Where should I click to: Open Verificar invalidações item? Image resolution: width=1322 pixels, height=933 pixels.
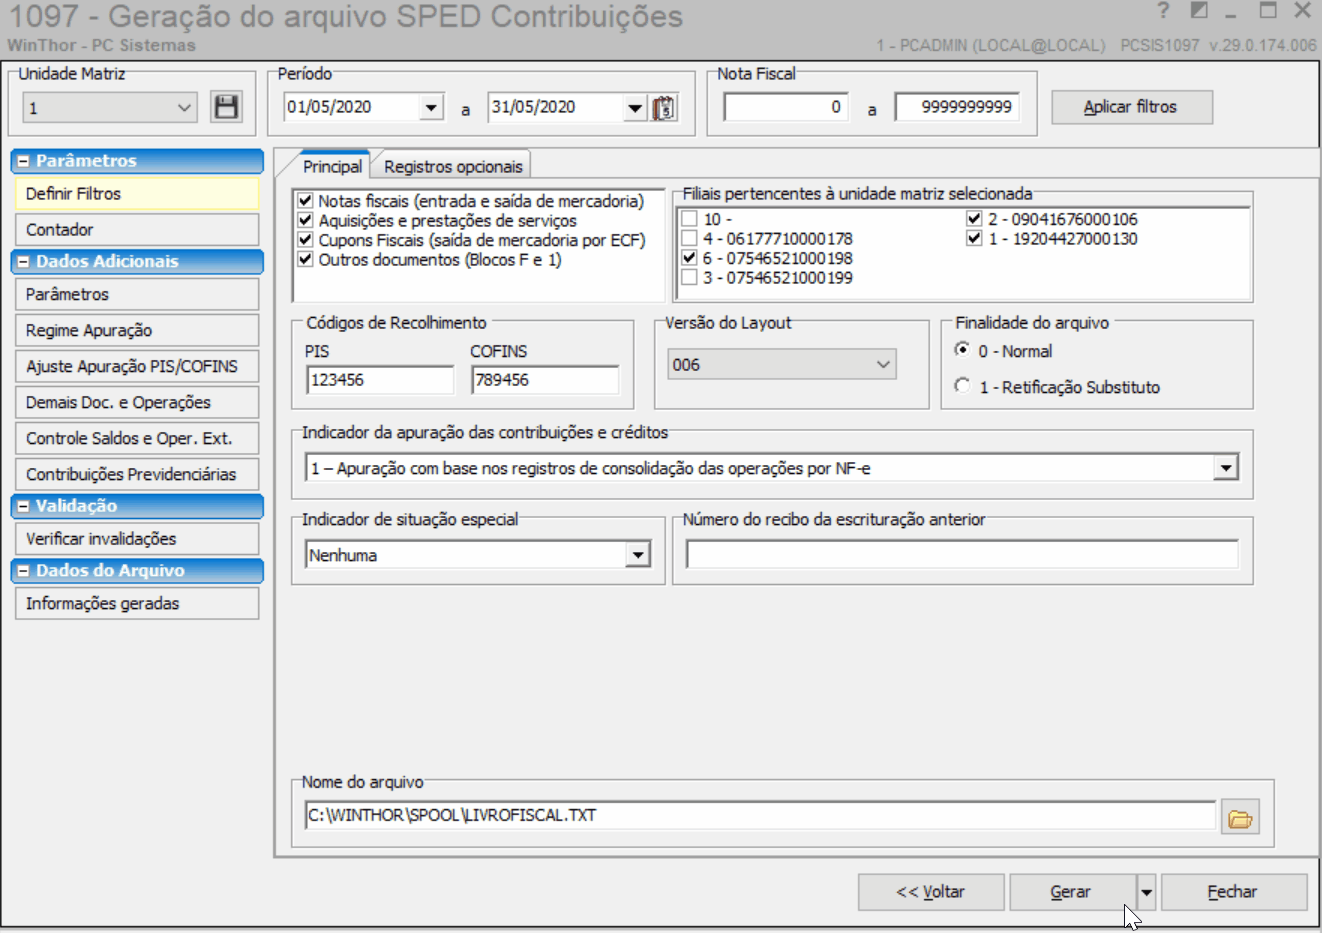click(x=137, y=539)
